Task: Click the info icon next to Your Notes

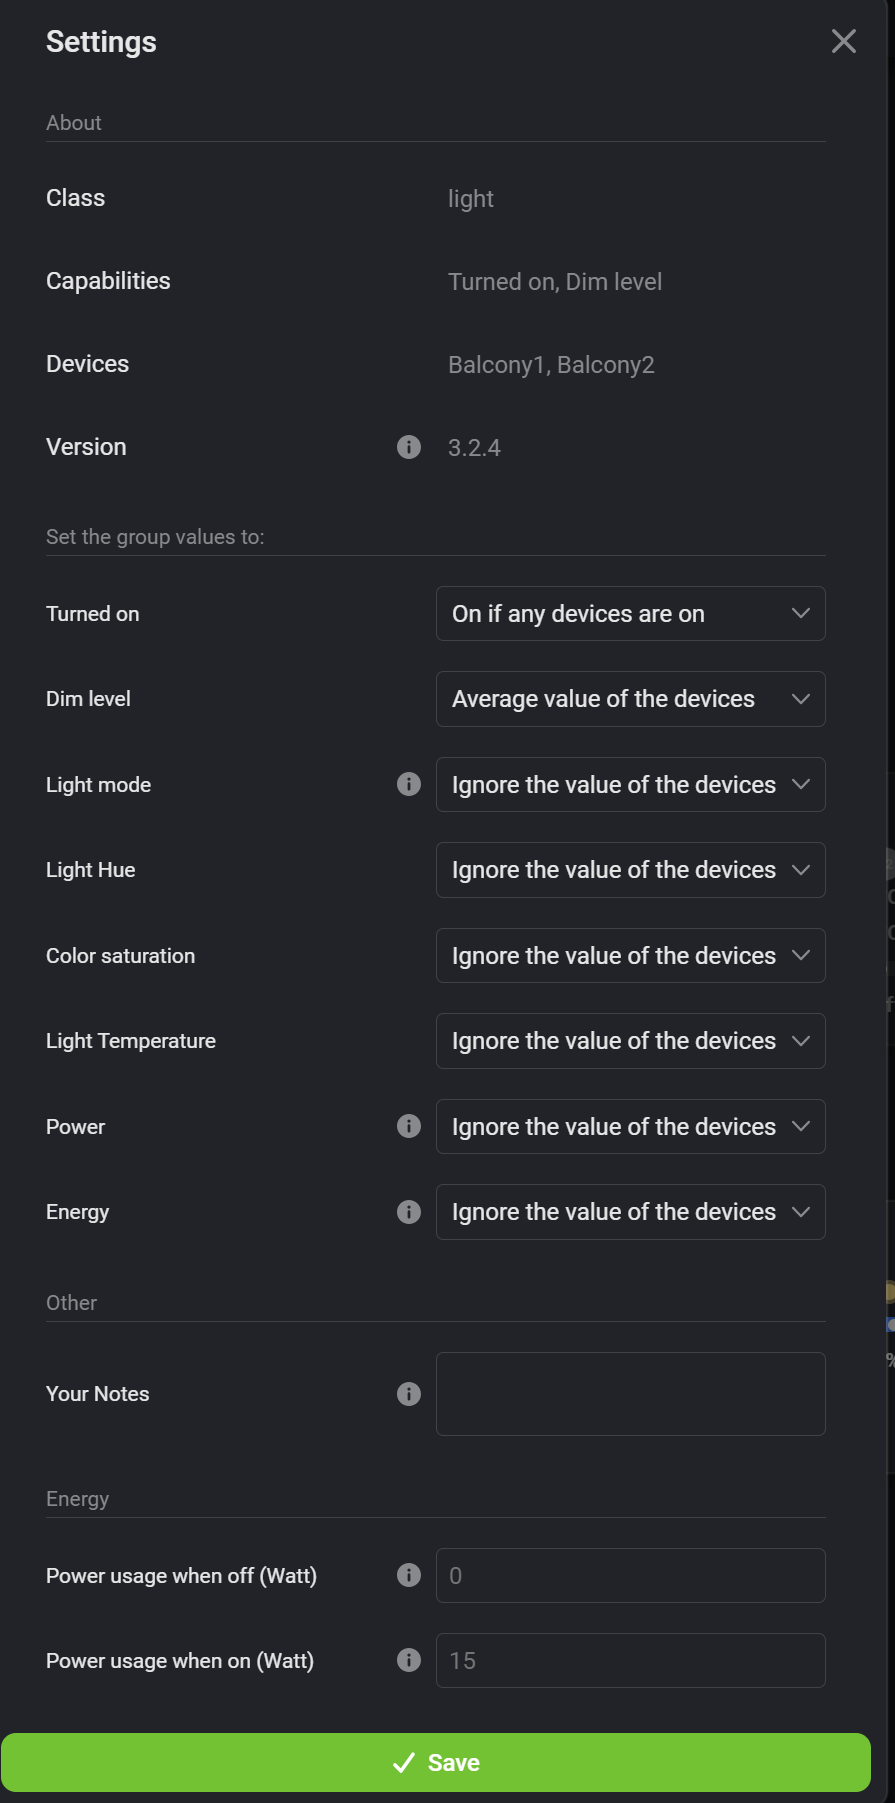Action: click(x=409, y=1394)
